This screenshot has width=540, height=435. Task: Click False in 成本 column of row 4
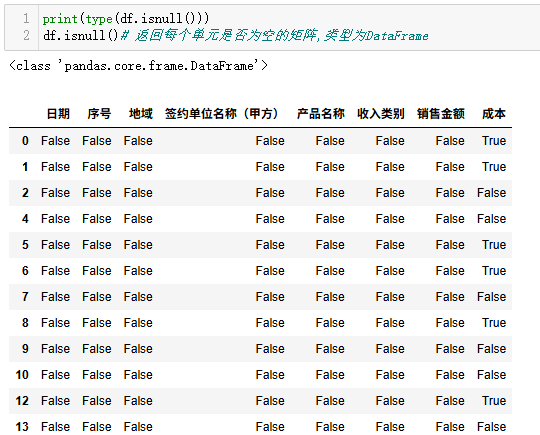coord(491,219)
